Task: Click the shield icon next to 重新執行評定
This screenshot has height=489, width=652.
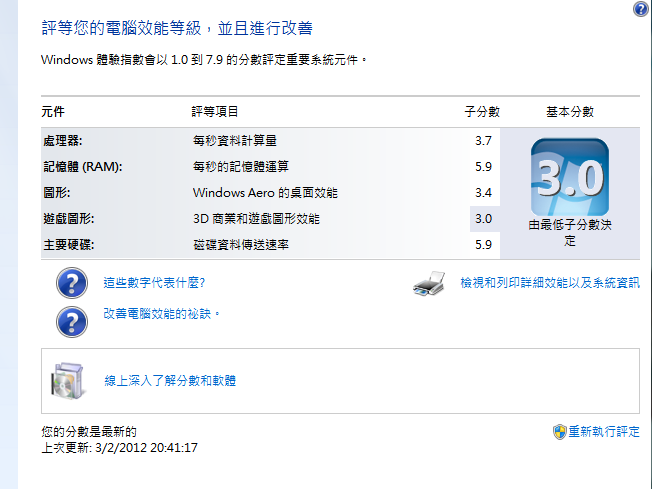Action: pos(559,432)
